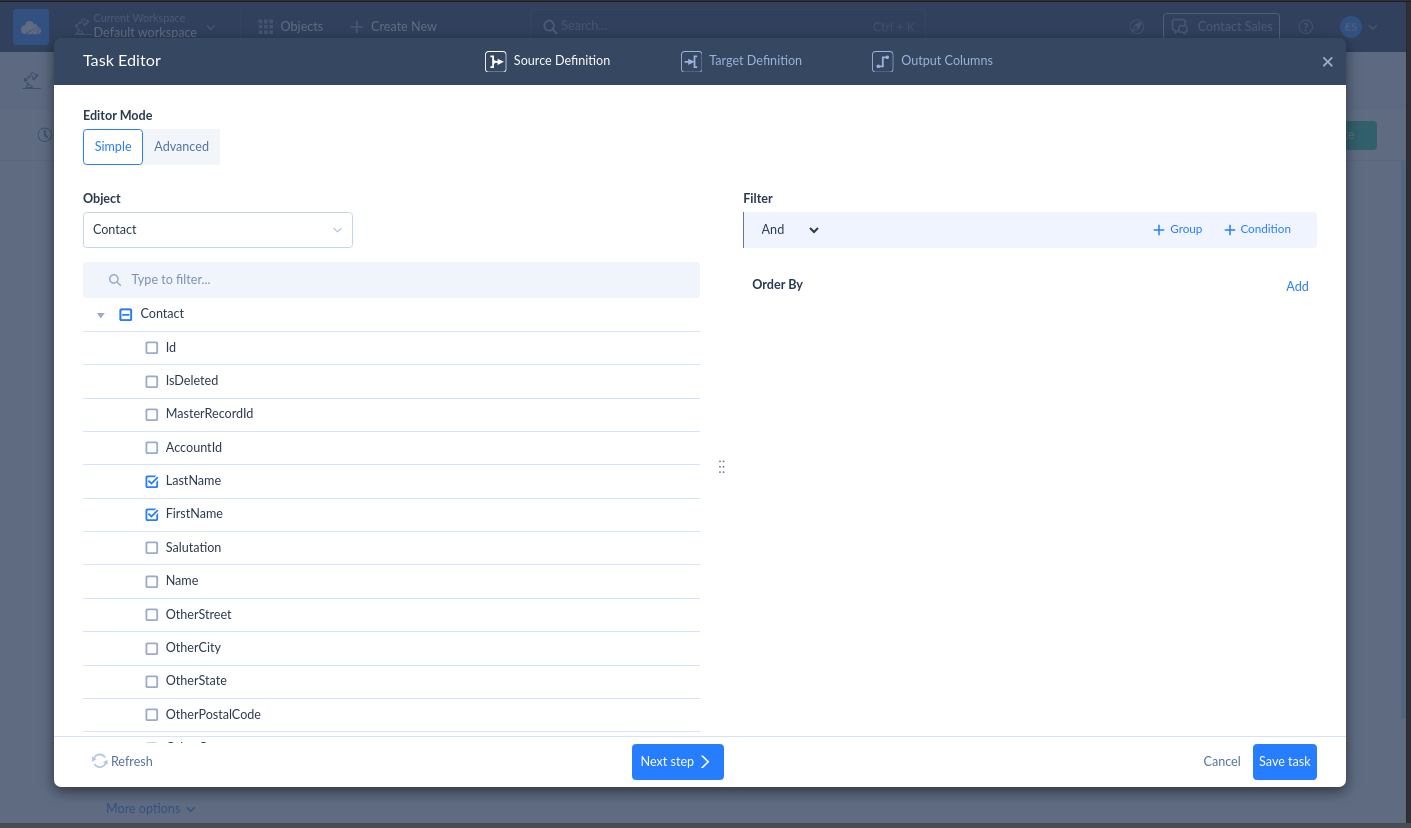Uncheck the LastName field
1411x828 pixels.
(151, 481)
